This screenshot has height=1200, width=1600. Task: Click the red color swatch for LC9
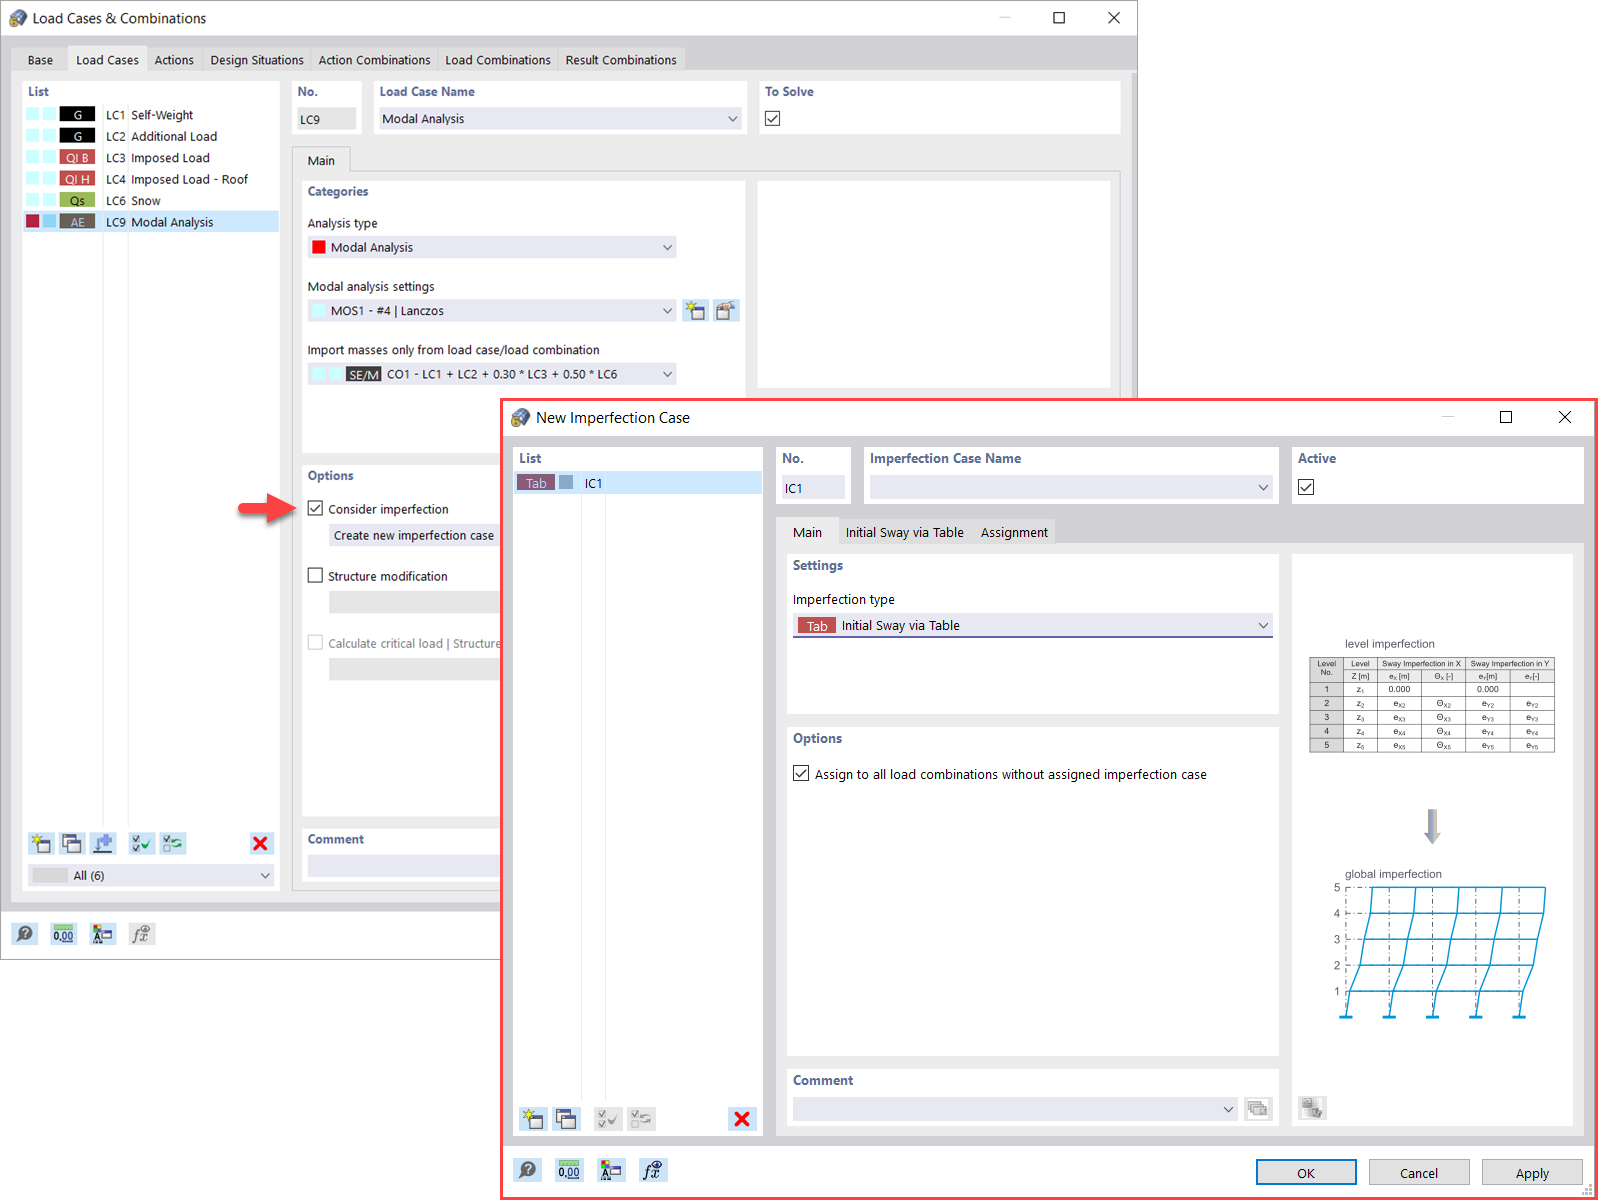point(33,221)
